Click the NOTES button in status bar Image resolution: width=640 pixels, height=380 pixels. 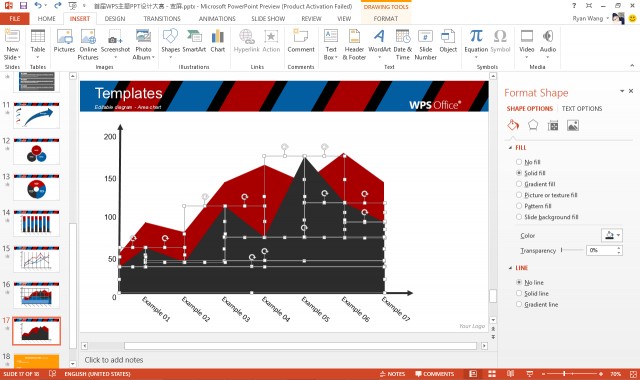392,374
